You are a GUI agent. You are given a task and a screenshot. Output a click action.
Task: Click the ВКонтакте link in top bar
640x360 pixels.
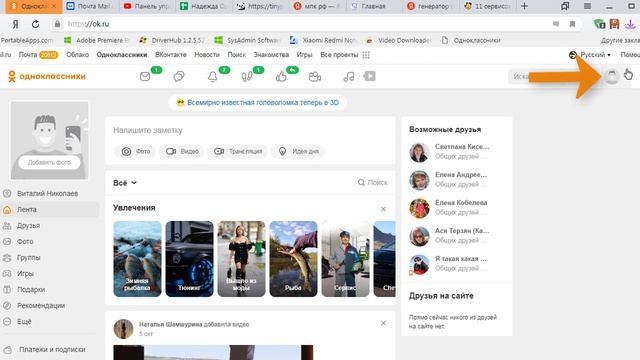(171, 55)
